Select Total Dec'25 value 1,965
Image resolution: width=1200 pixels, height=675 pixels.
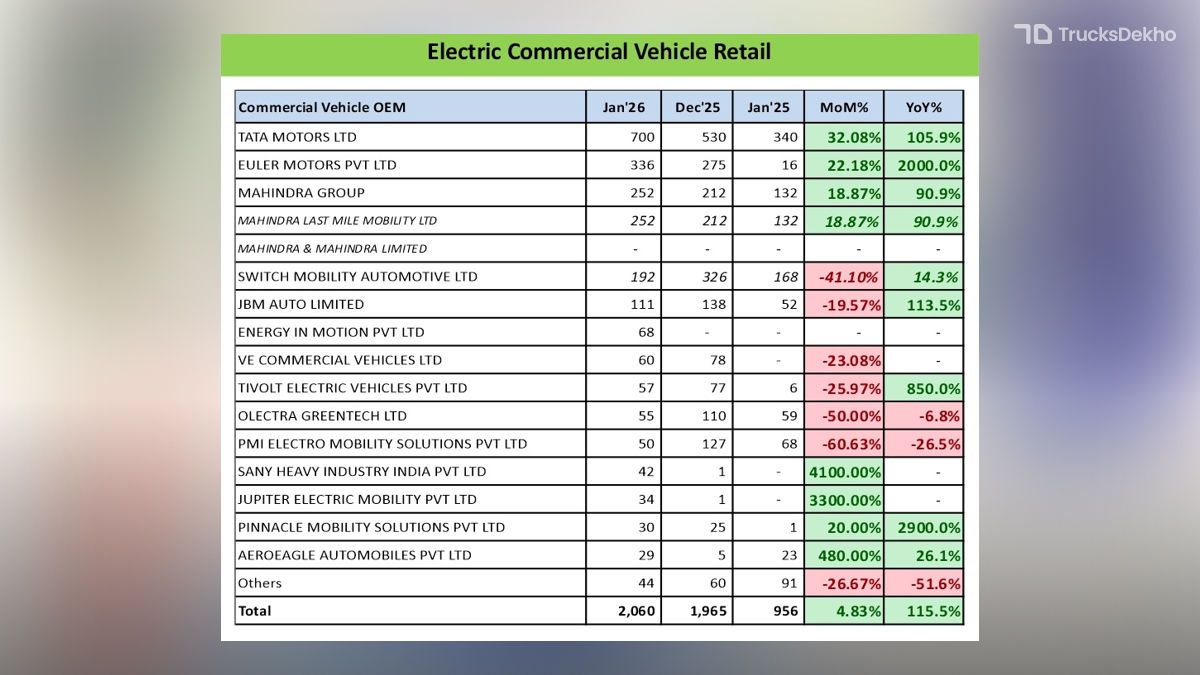click(707, 611)
